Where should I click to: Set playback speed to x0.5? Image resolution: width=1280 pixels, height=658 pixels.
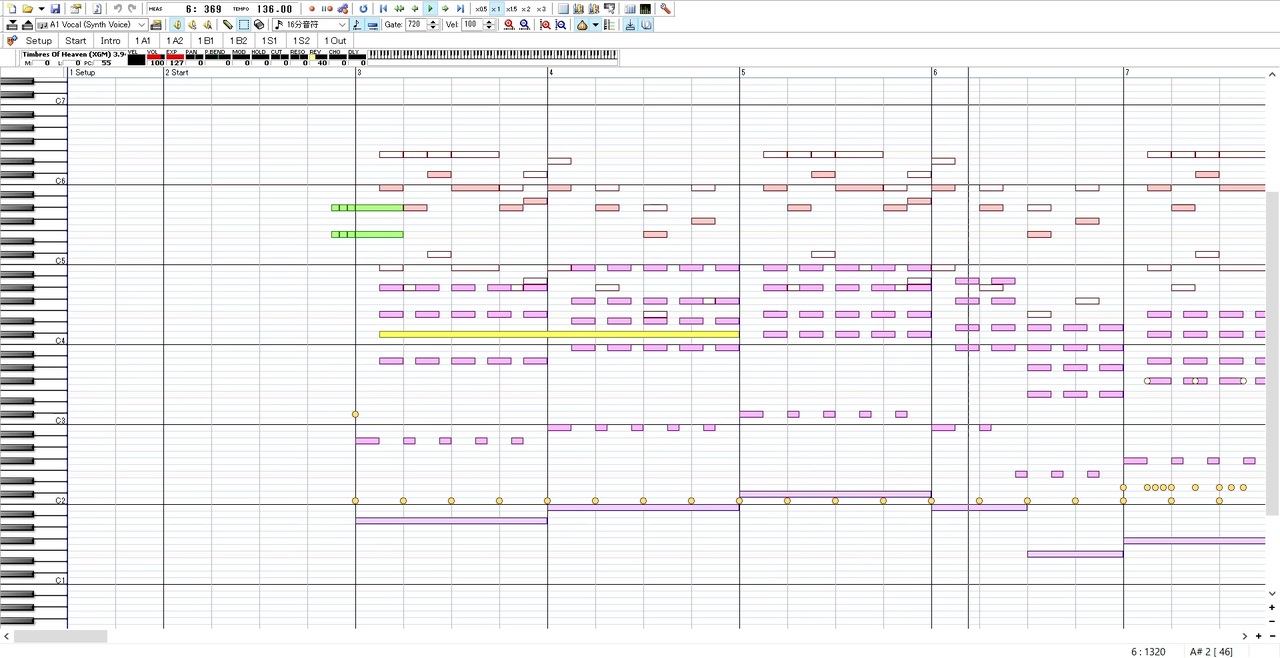pyautogui.click(x=481, y=9)
